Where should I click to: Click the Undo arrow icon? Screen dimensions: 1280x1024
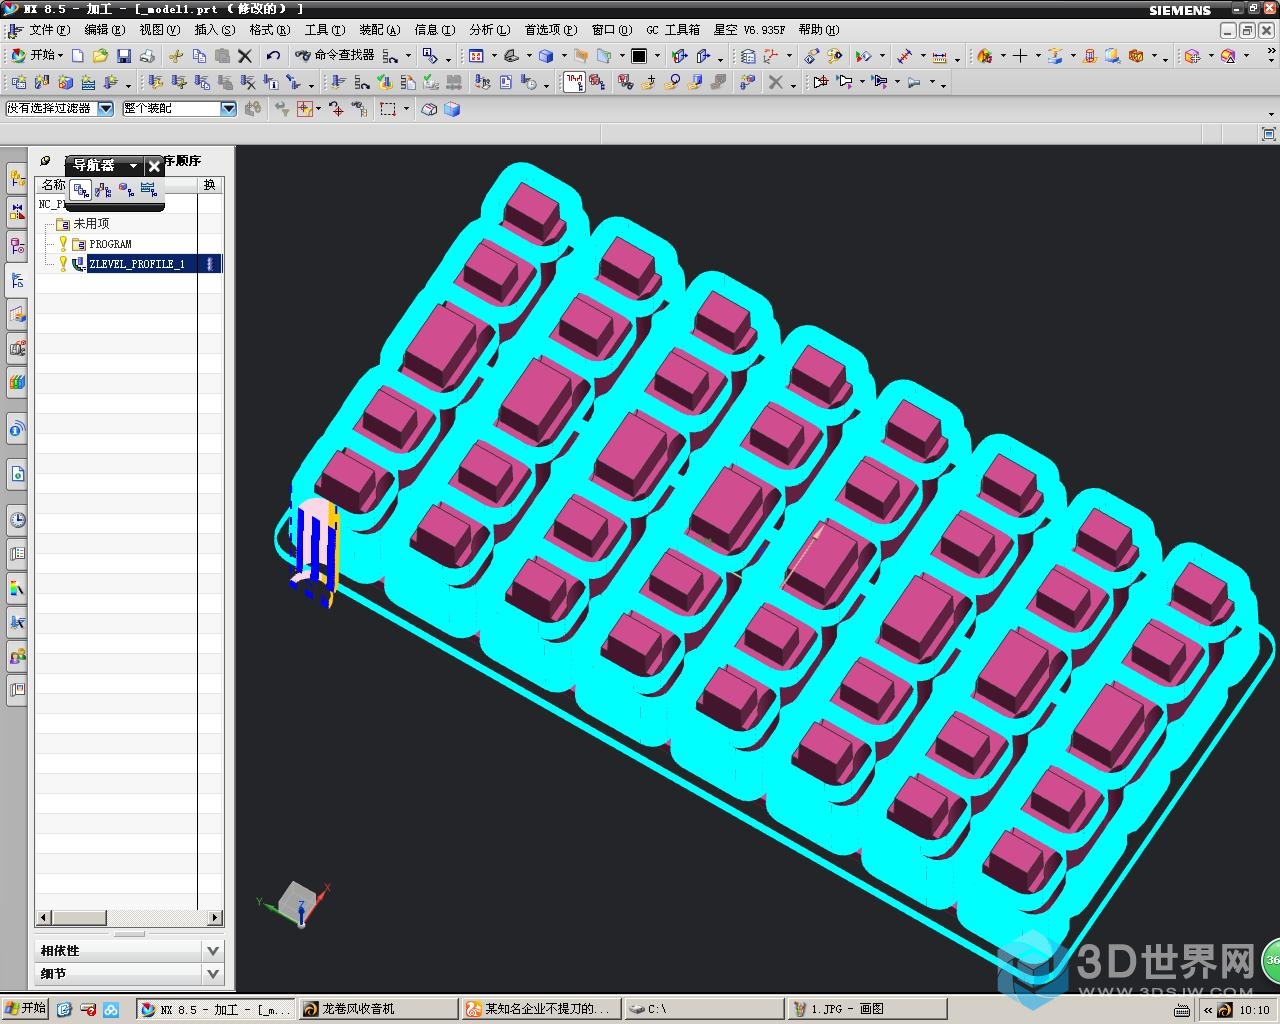(x=273, y=56)
